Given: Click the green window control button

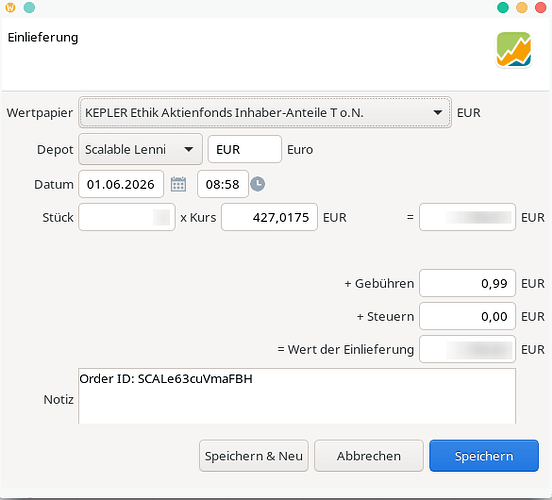Looking at the screenshot, I should [503, 7].
